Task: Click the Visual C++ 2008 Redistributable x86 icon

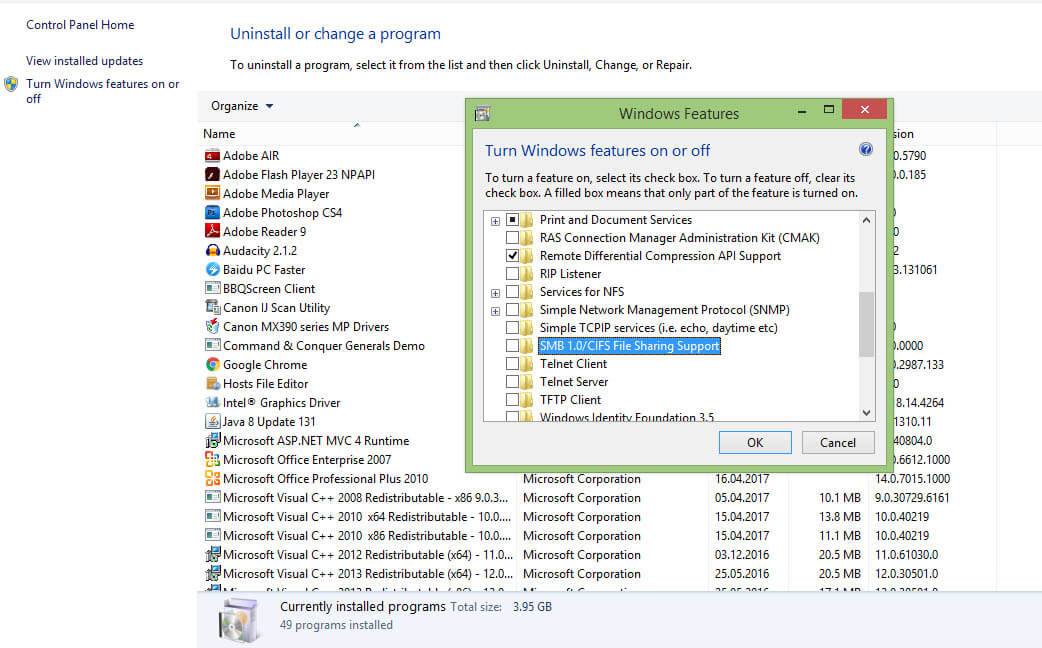Action: (212, 498)
